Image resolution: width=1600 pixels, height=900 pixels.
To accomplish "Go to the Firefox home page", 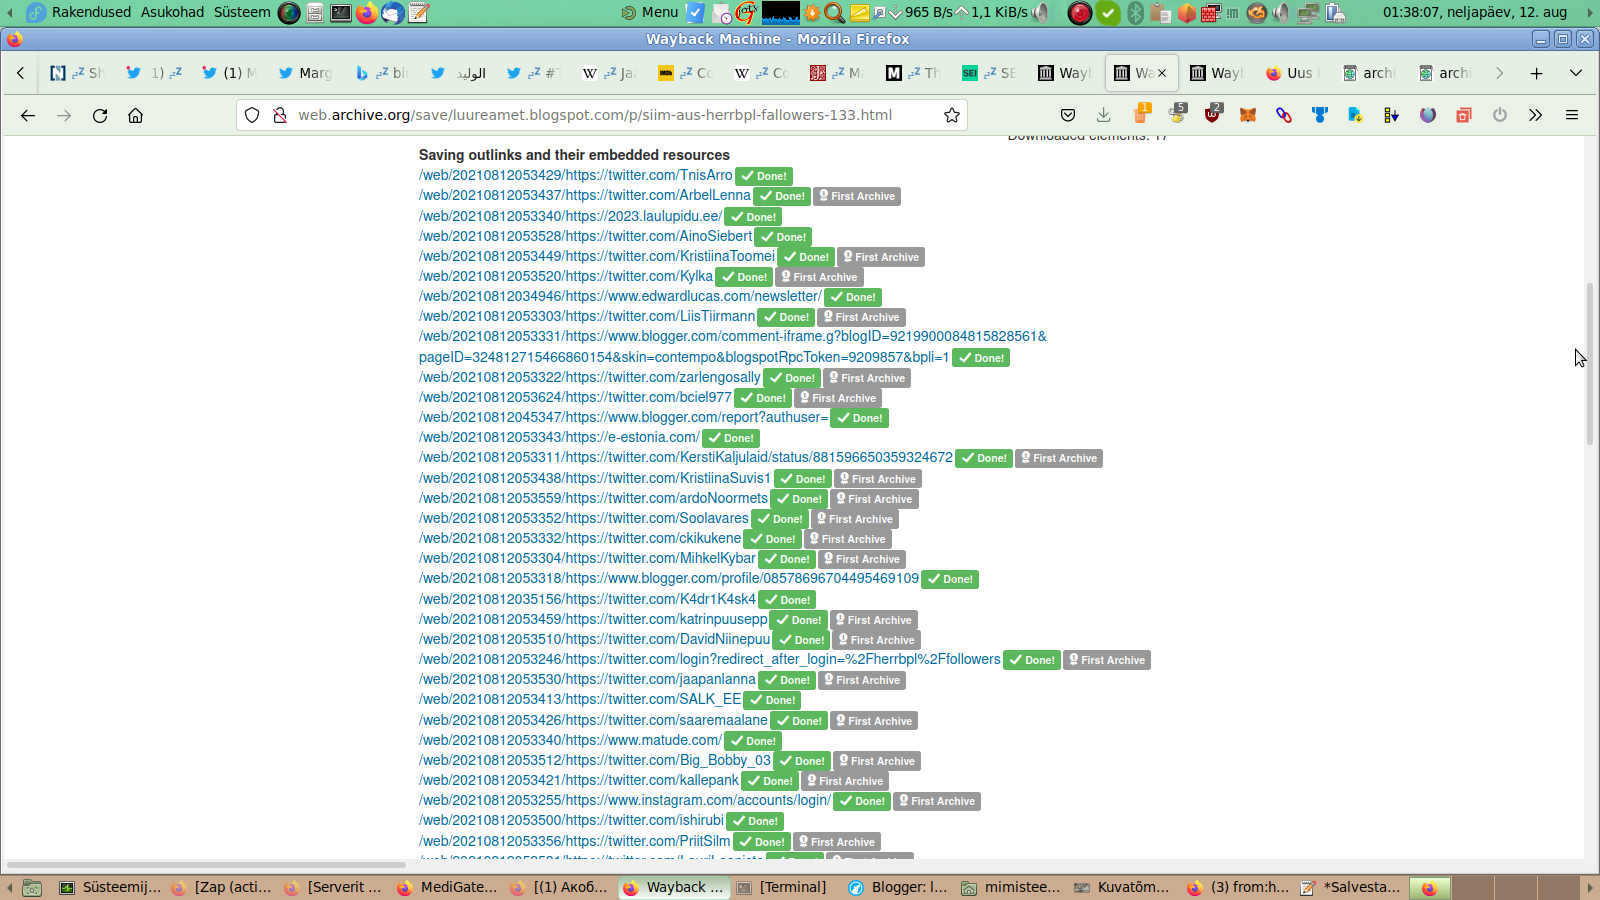I will pos(136,115).
